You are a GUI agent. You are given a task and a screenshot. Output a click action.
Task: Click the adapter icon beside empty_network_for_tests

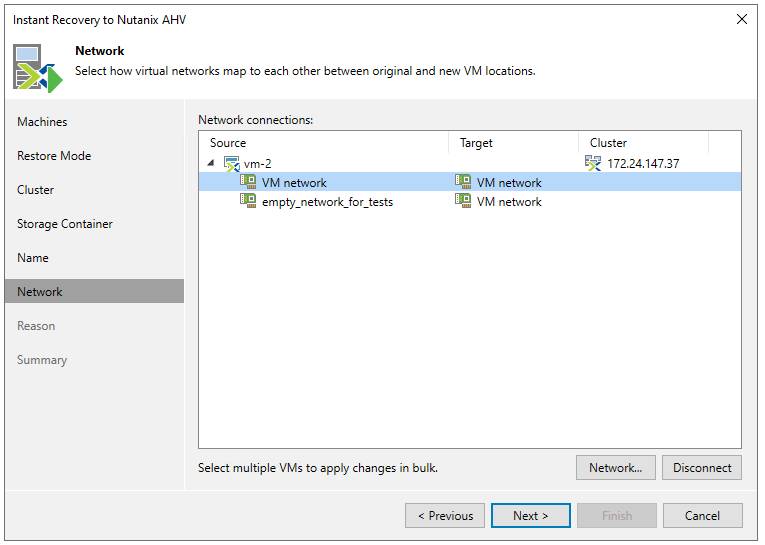coord(248,201)
